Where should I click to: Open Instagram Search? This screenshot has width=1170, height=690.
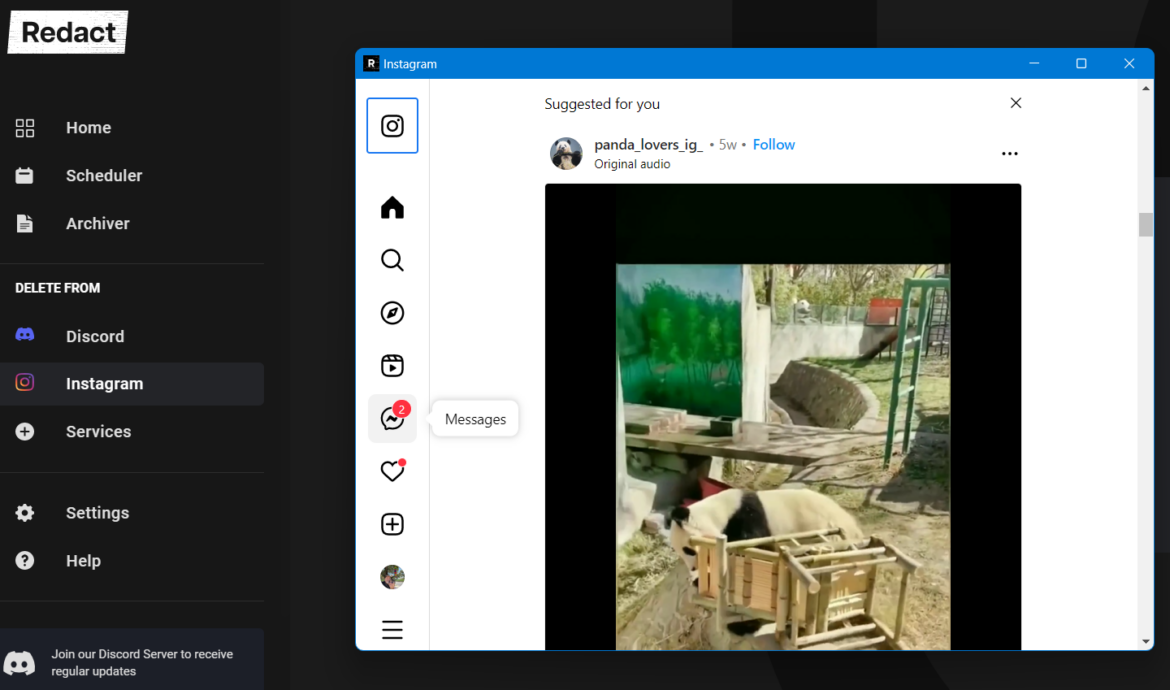392,260
